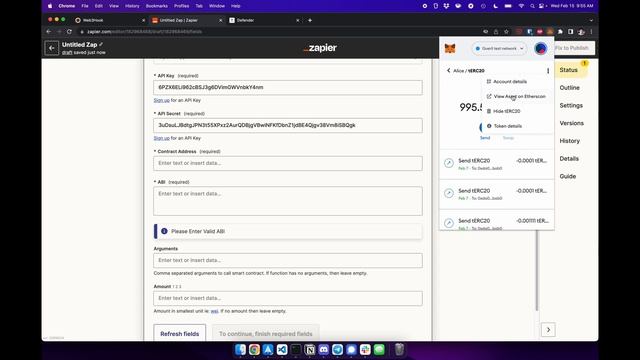Open Discord from the dock
The height and width of the screenshot is (360, 640).
[x=324, y=349]
